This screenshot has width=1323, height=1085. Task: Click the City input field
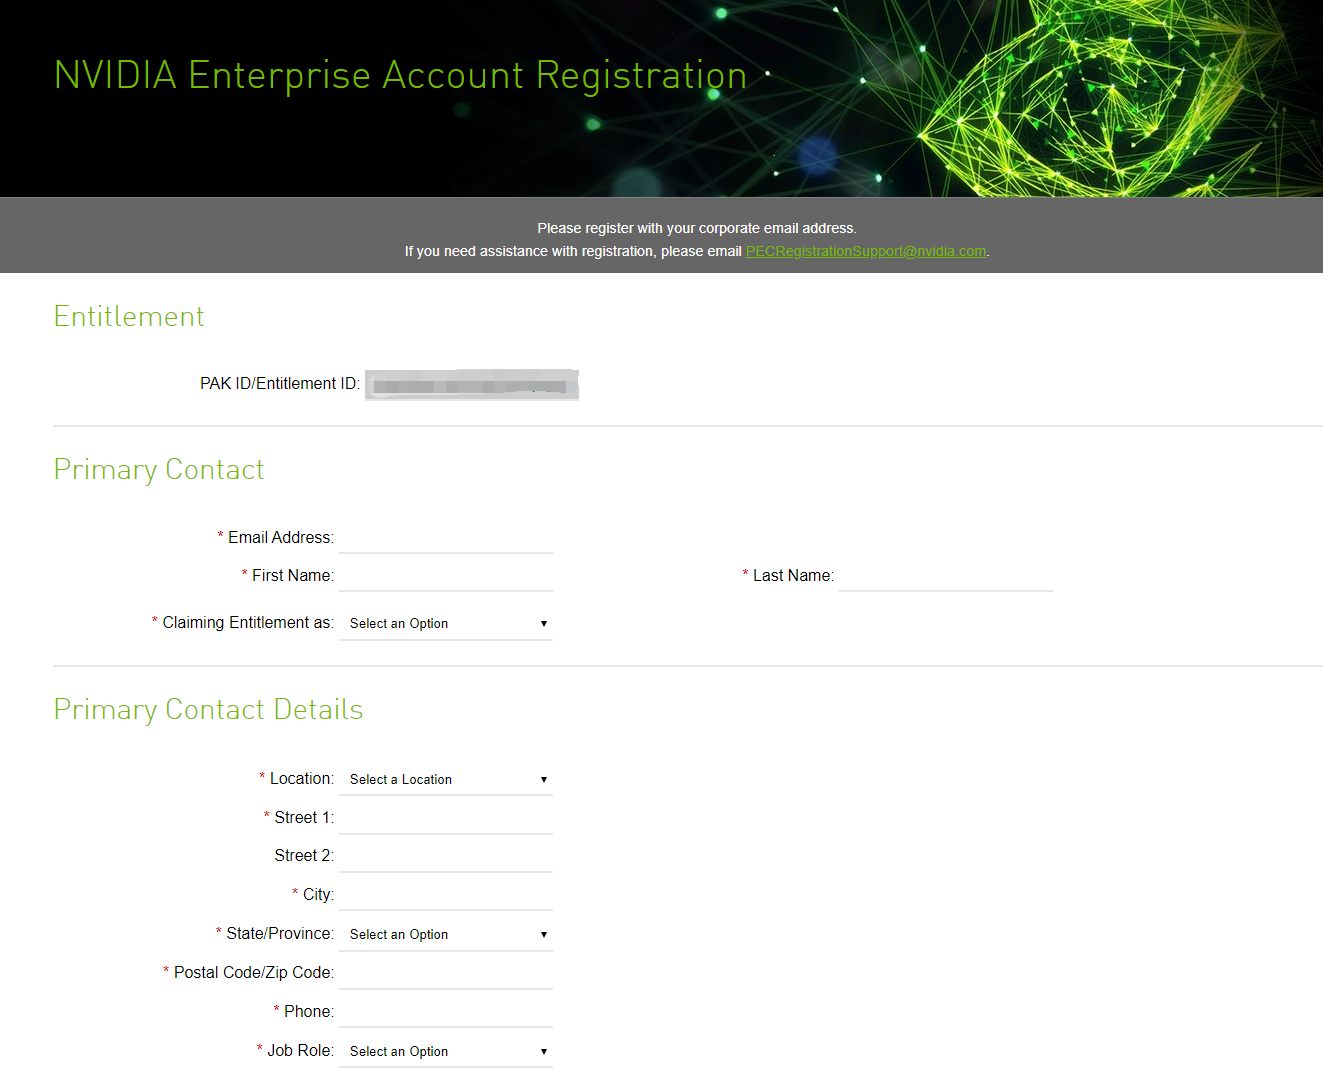coord(446,894)
